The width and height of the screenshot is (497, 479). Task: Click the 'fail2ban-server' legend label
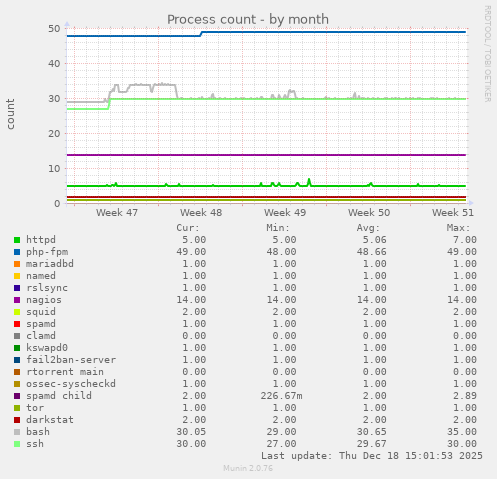(x=71, y=360)
